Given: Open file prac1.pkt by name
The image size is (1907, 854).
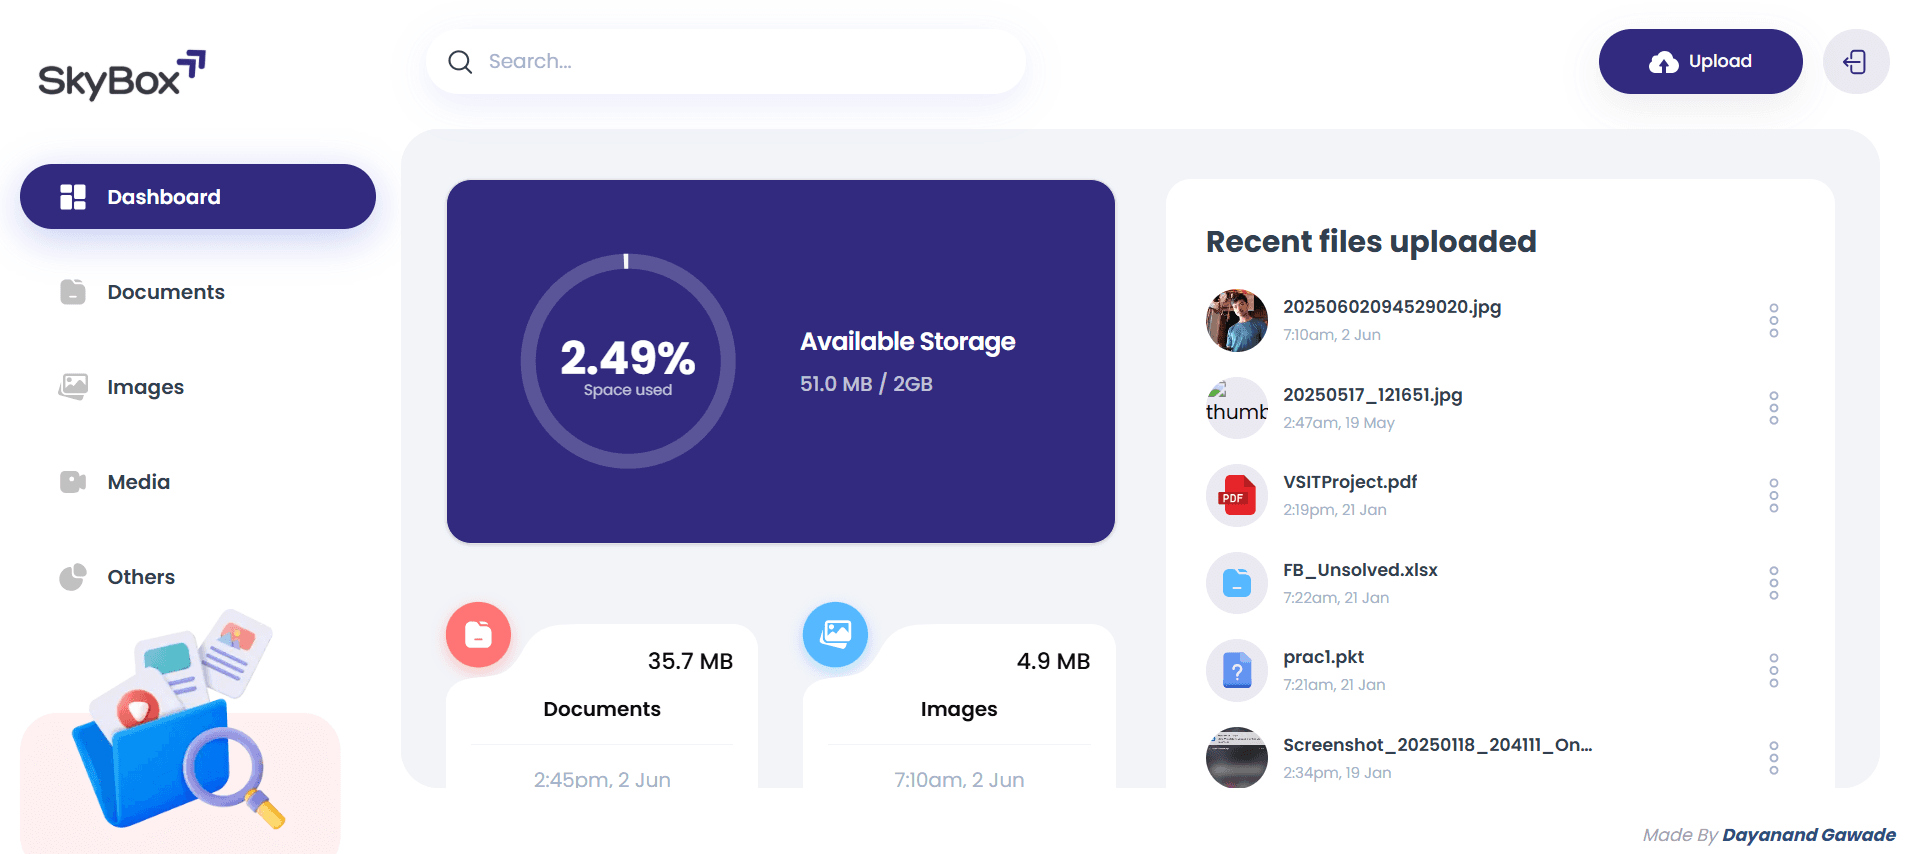Looking at the screenshot, I should [x=1323, y=657].
